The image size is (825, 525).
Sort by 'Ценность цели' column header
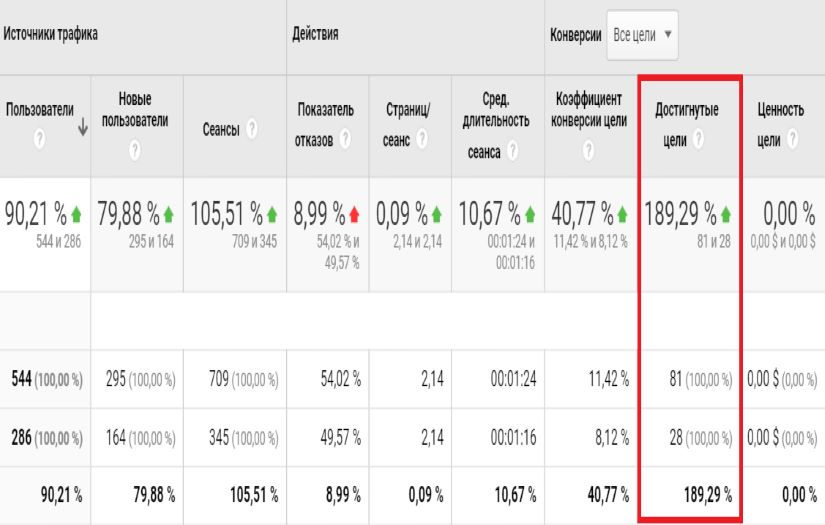(781, 125)
